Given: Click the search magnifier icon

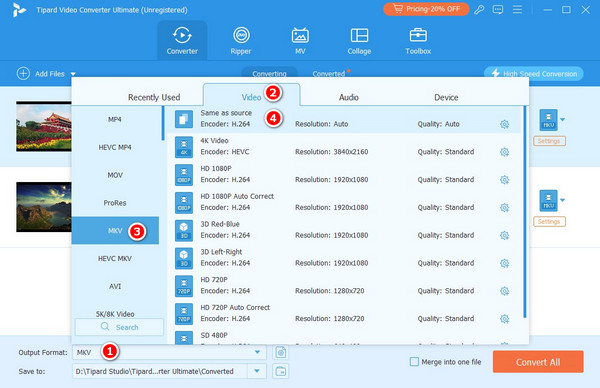Looking at the screenshot, I should pyautogui.click(x=105, y=327).
